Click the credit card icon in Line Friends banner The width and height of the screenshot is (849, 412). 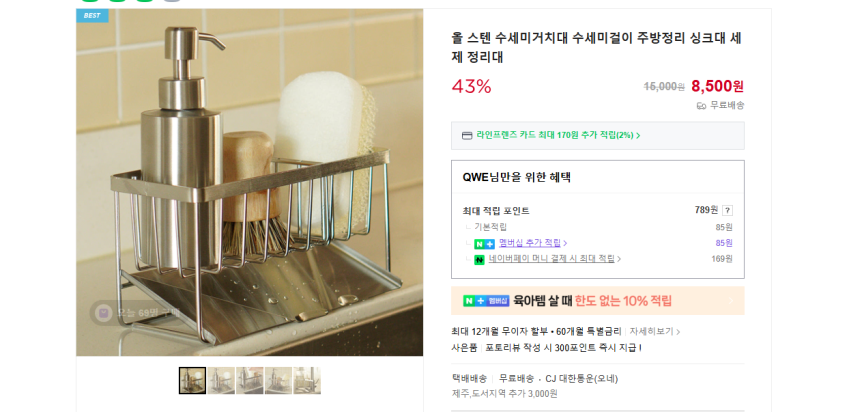click(467, 135)
